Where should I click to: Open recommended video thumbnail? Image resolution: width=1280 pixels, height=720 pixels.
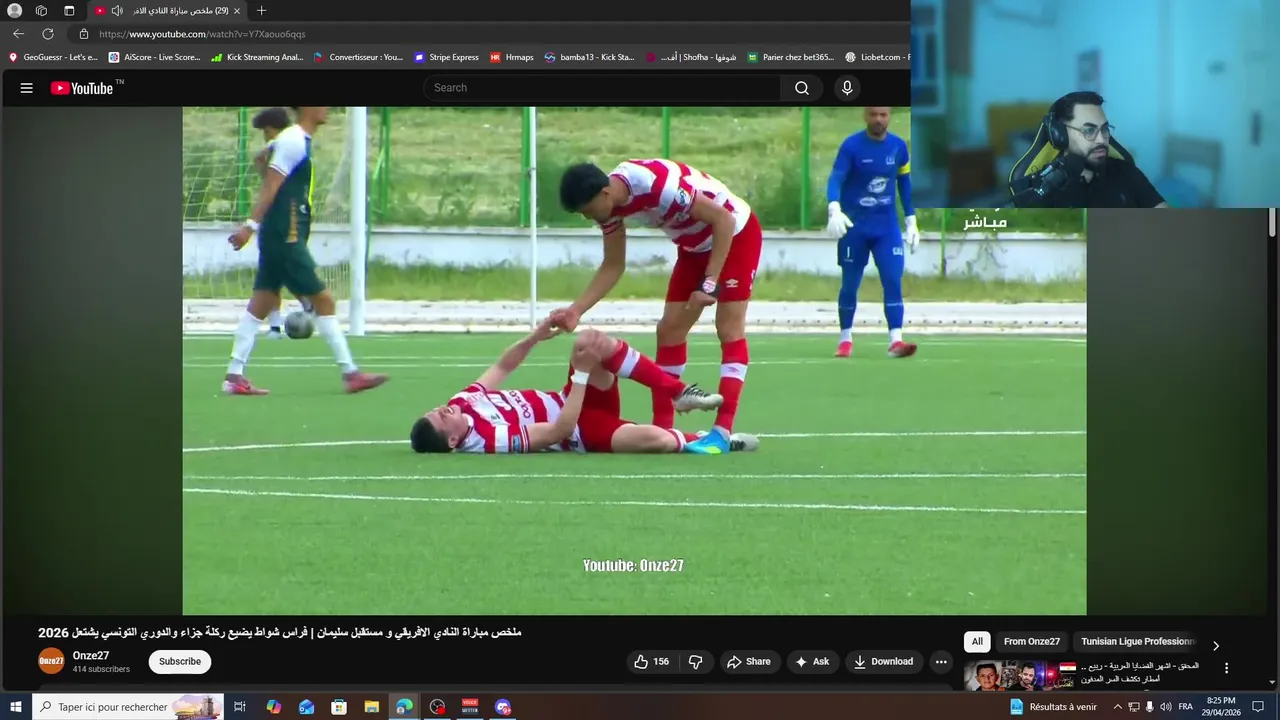[1020, 676]
